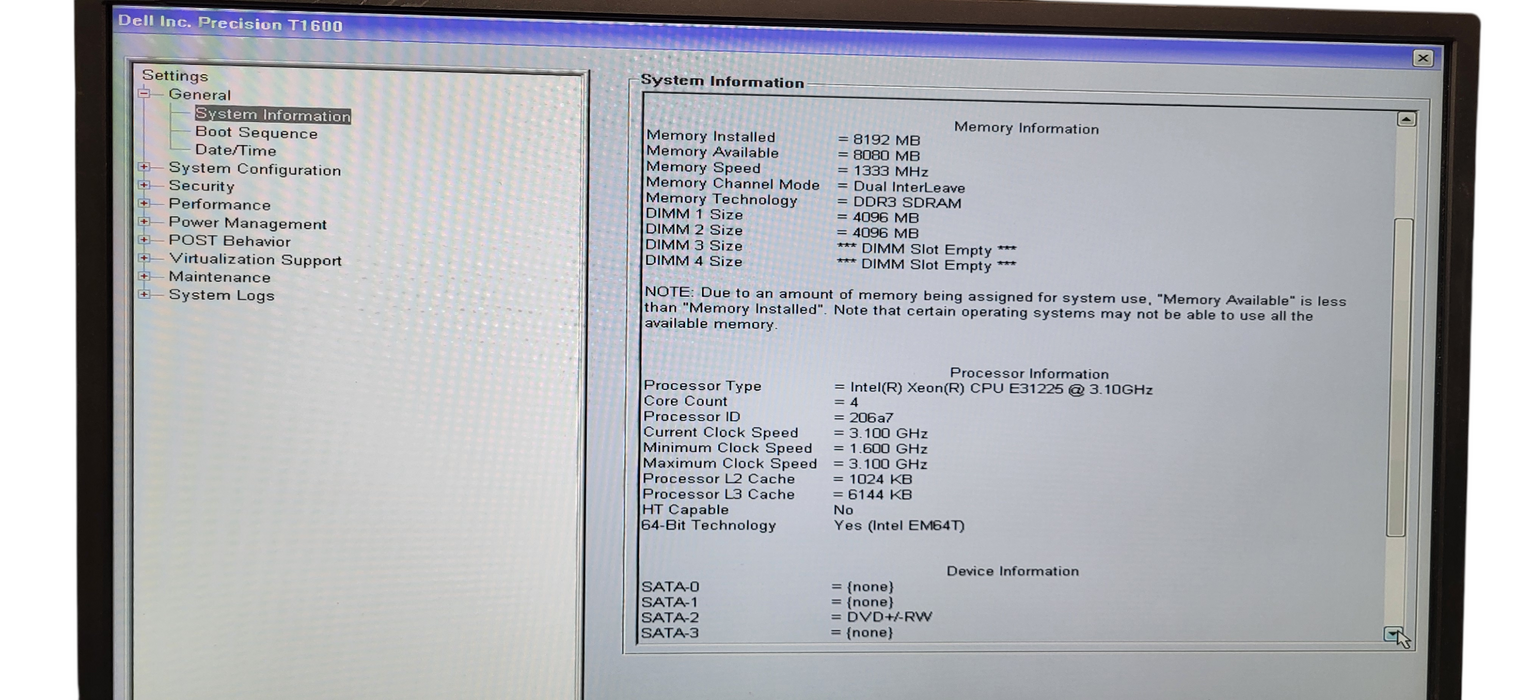
Task: Click the SATA-1 label
Action: tap(669, 602)
